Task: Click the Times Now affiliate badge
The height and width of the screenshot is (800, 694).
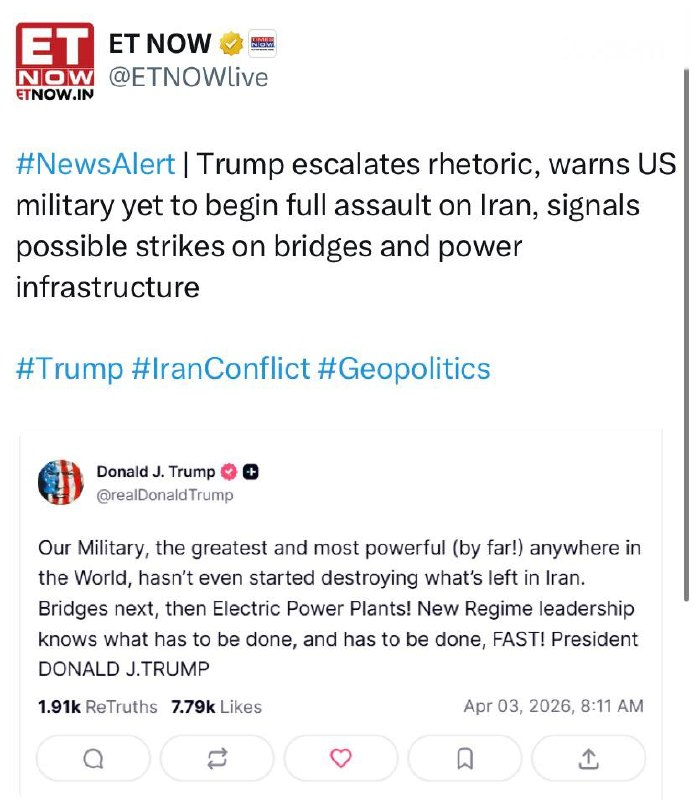Action: coord(262,43)
